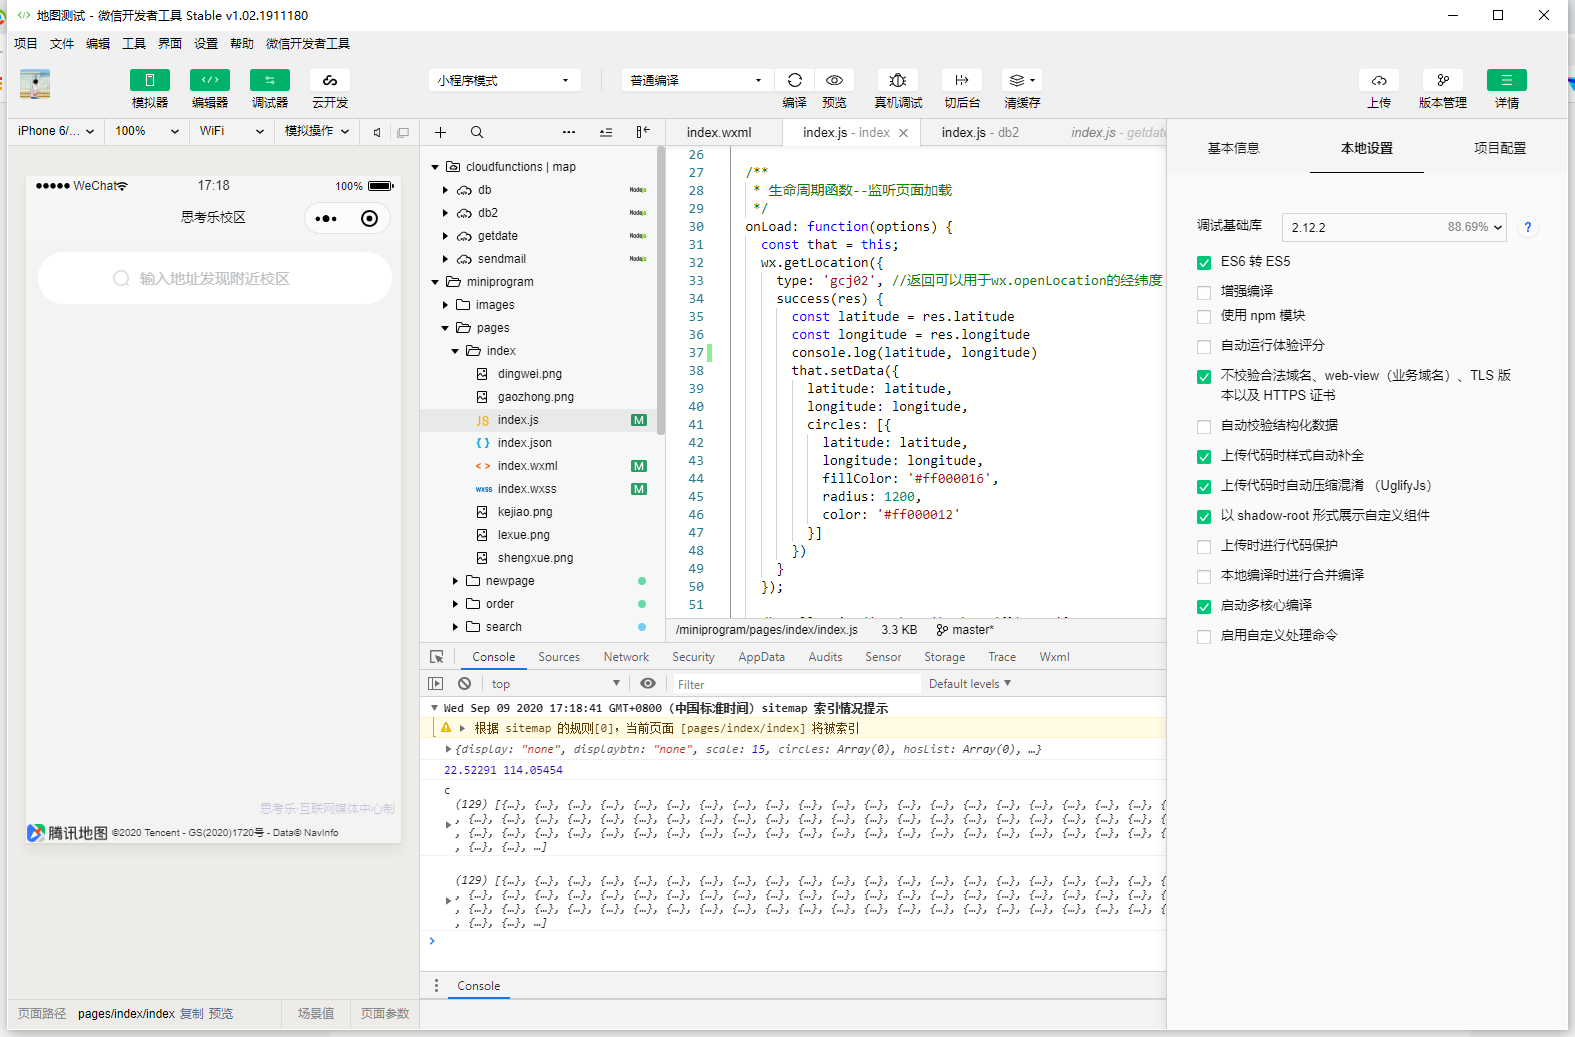This screenshot has height=1037, width=1575.
Task: Click the file search magnifier icon
Action: click(477, 132)
